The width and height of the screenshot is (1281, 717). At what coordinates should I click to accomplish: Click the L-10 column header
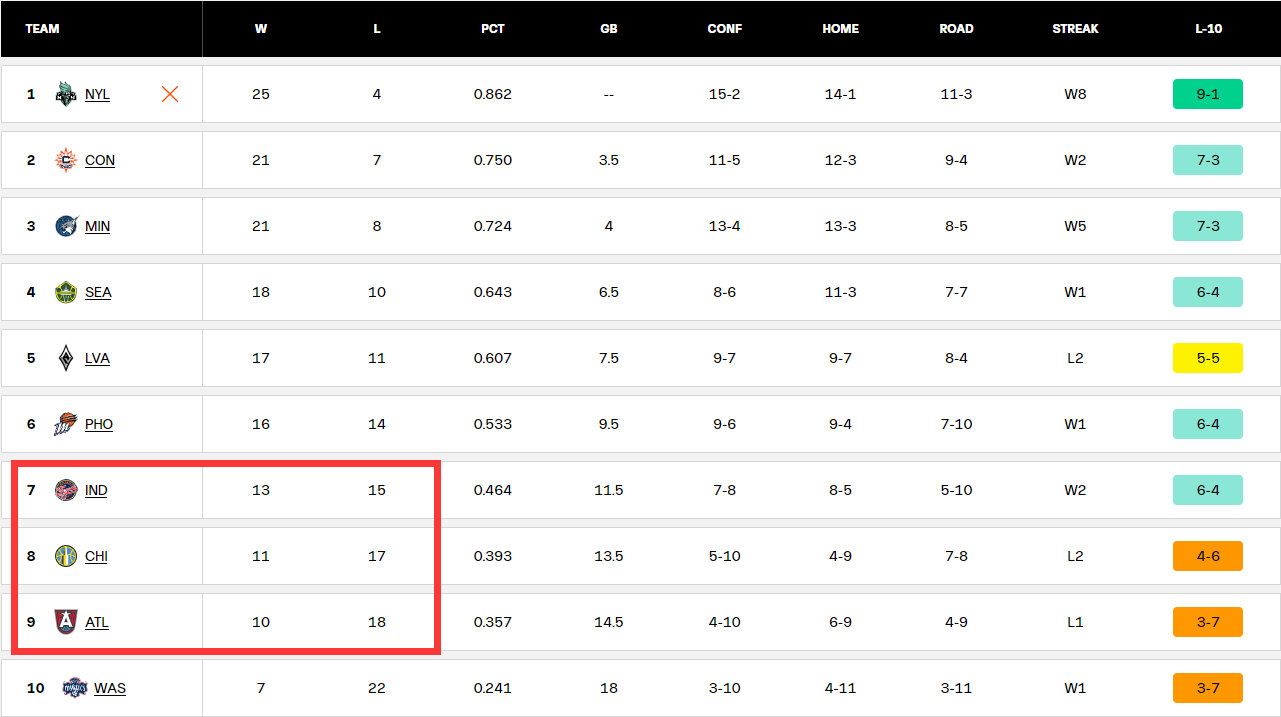[x=1208, y=29]
